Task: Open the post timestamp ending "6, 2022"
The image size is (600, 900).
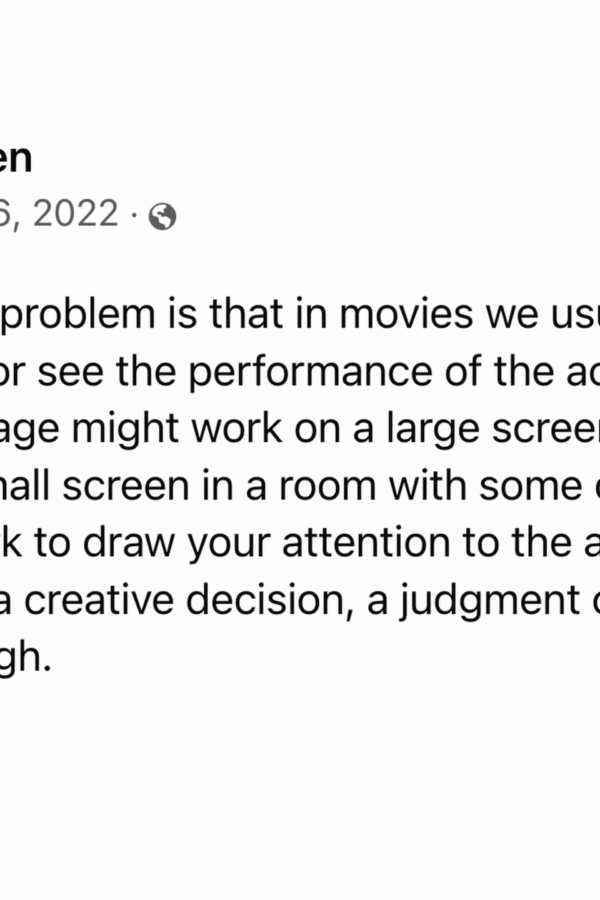Action: pos(59,214)
